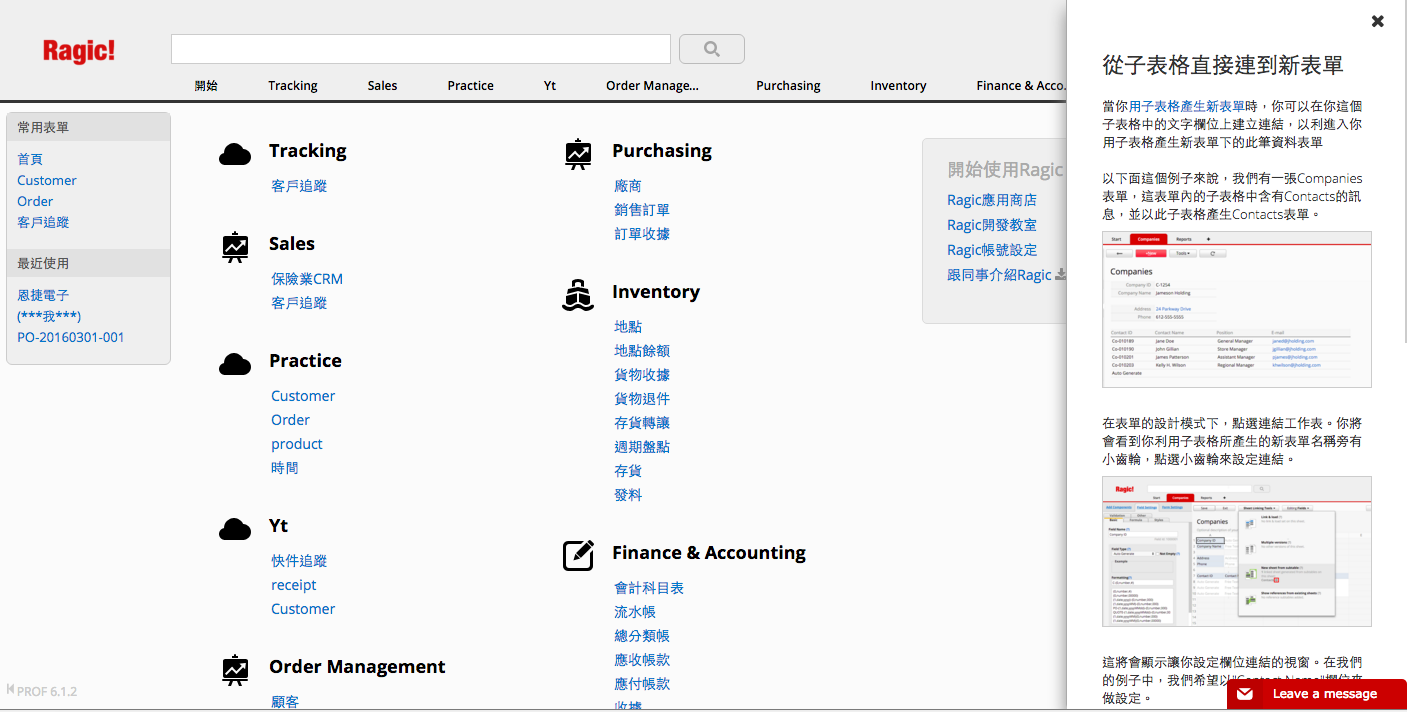Open Order in the 常用表單 sidebar
Viewport: 1407px width, 712px height.
35,201
